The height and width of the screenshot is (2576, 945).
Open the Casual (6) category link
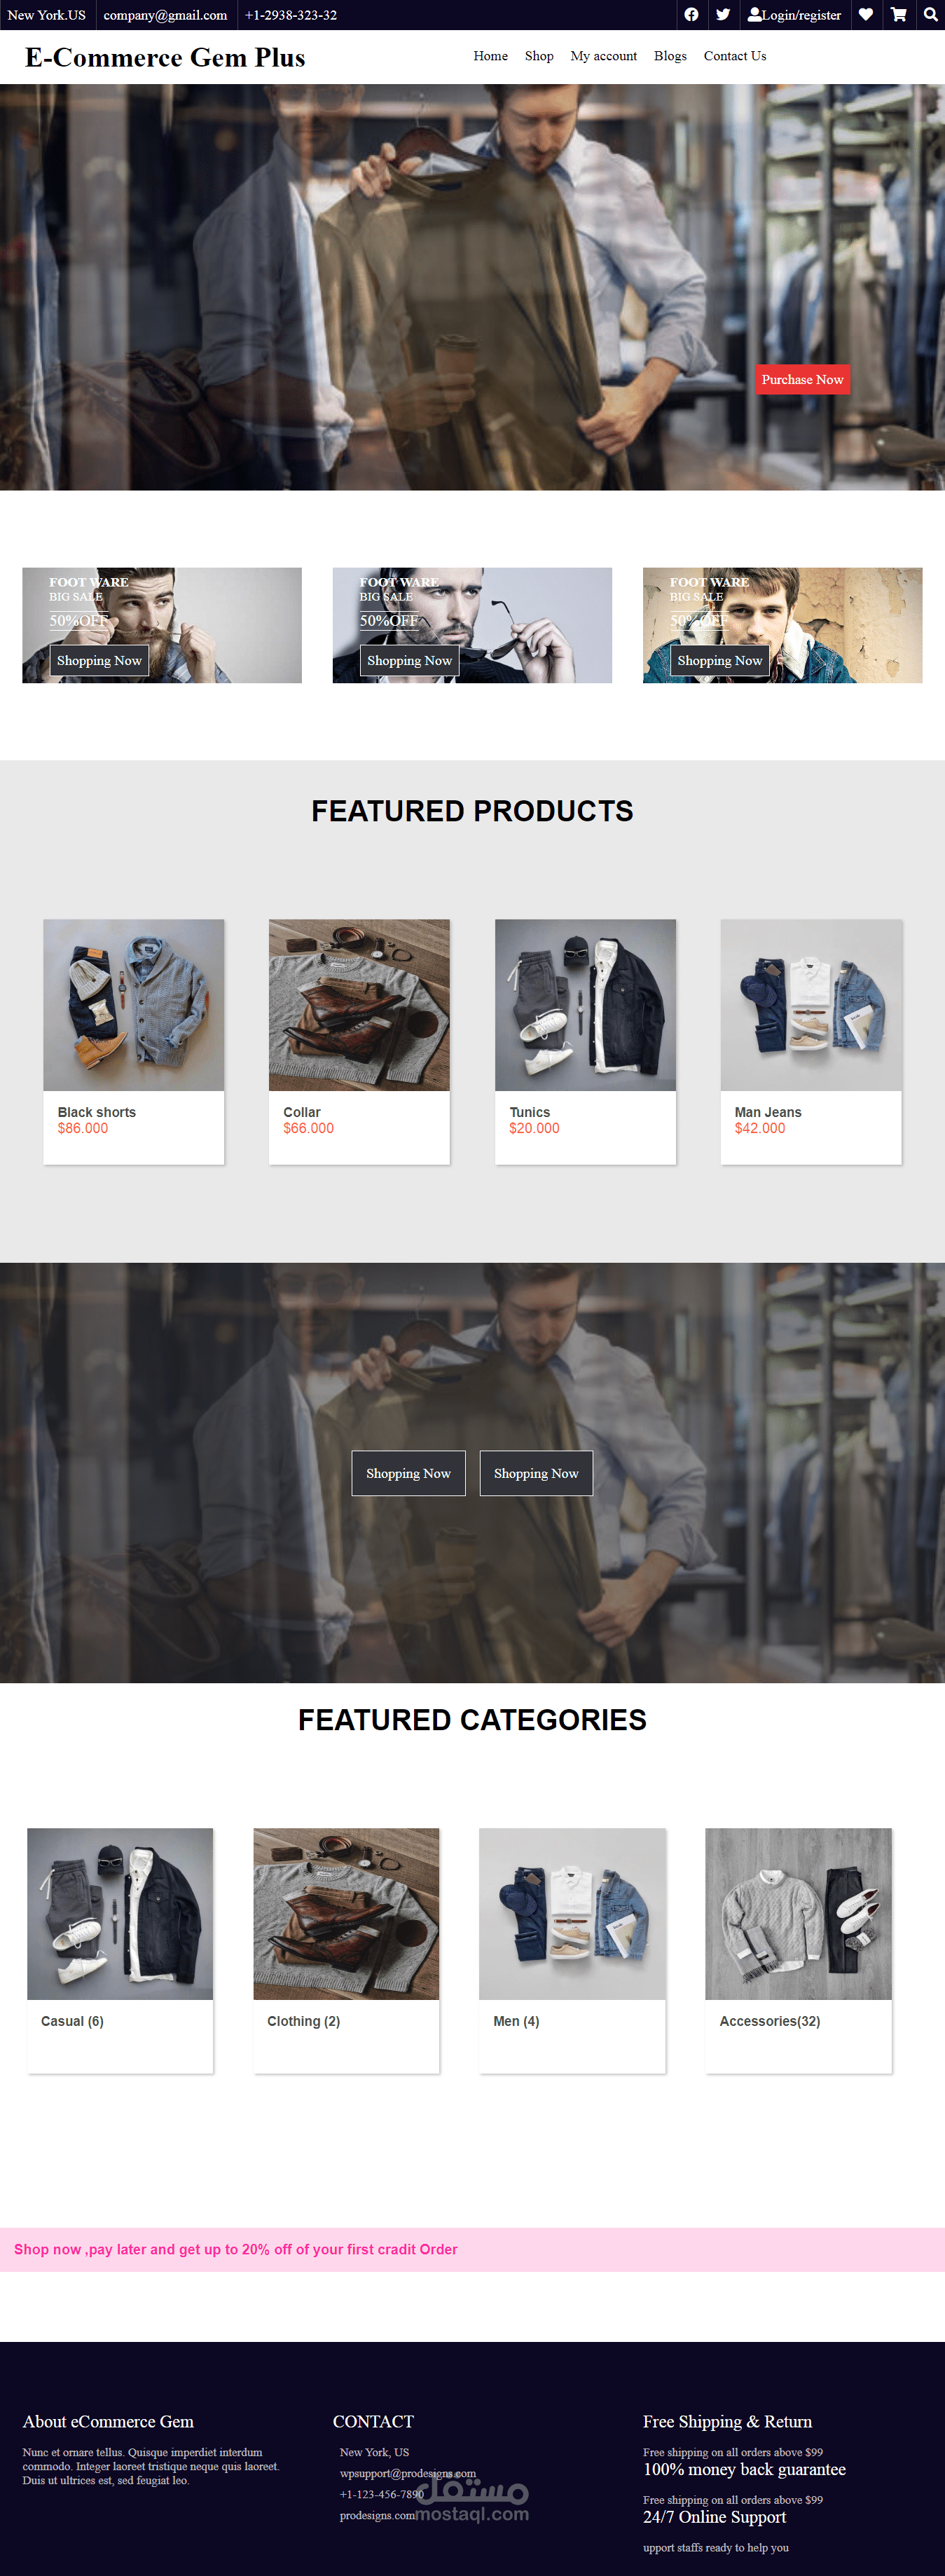pos(72,2021)
